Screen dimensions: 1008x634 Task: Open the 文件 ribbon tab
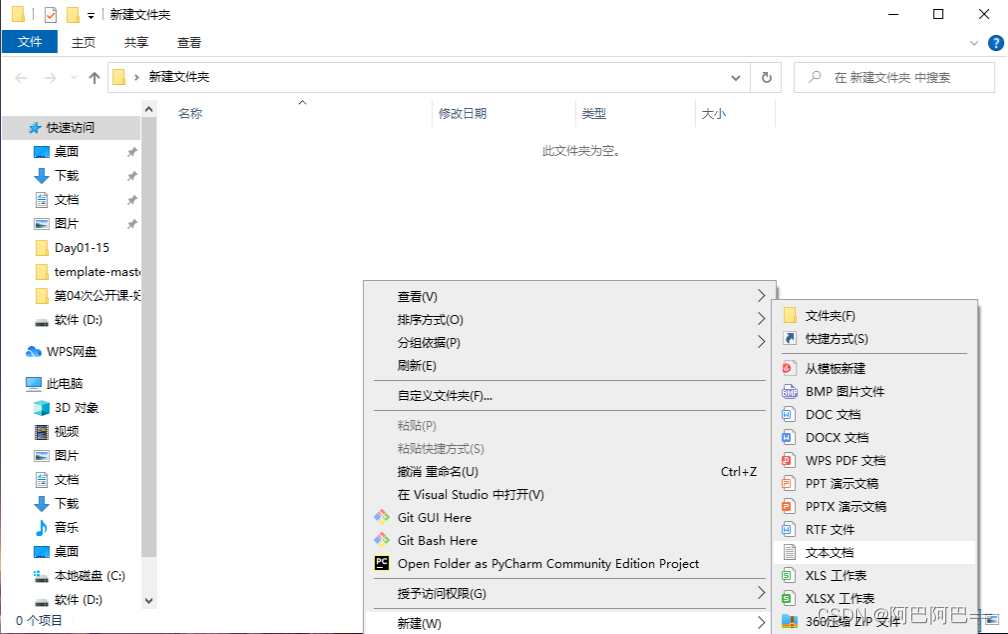pyautogui.click(x=30, y=42)
